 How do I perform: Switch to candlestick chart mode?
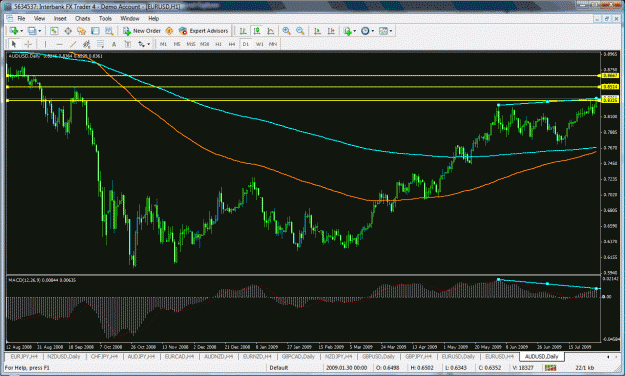pyautogui.click(x=257, y=31)
